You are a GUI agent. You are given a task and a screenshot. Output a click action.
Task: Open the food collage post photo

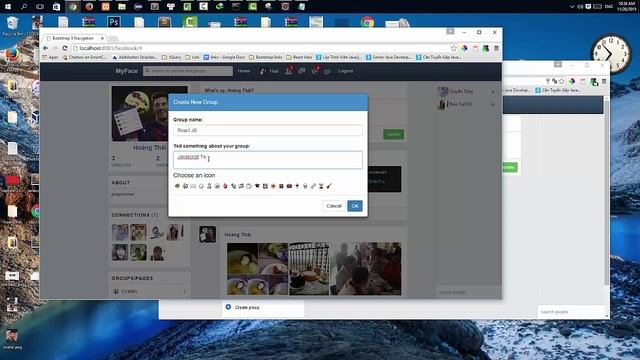(258, 269)
